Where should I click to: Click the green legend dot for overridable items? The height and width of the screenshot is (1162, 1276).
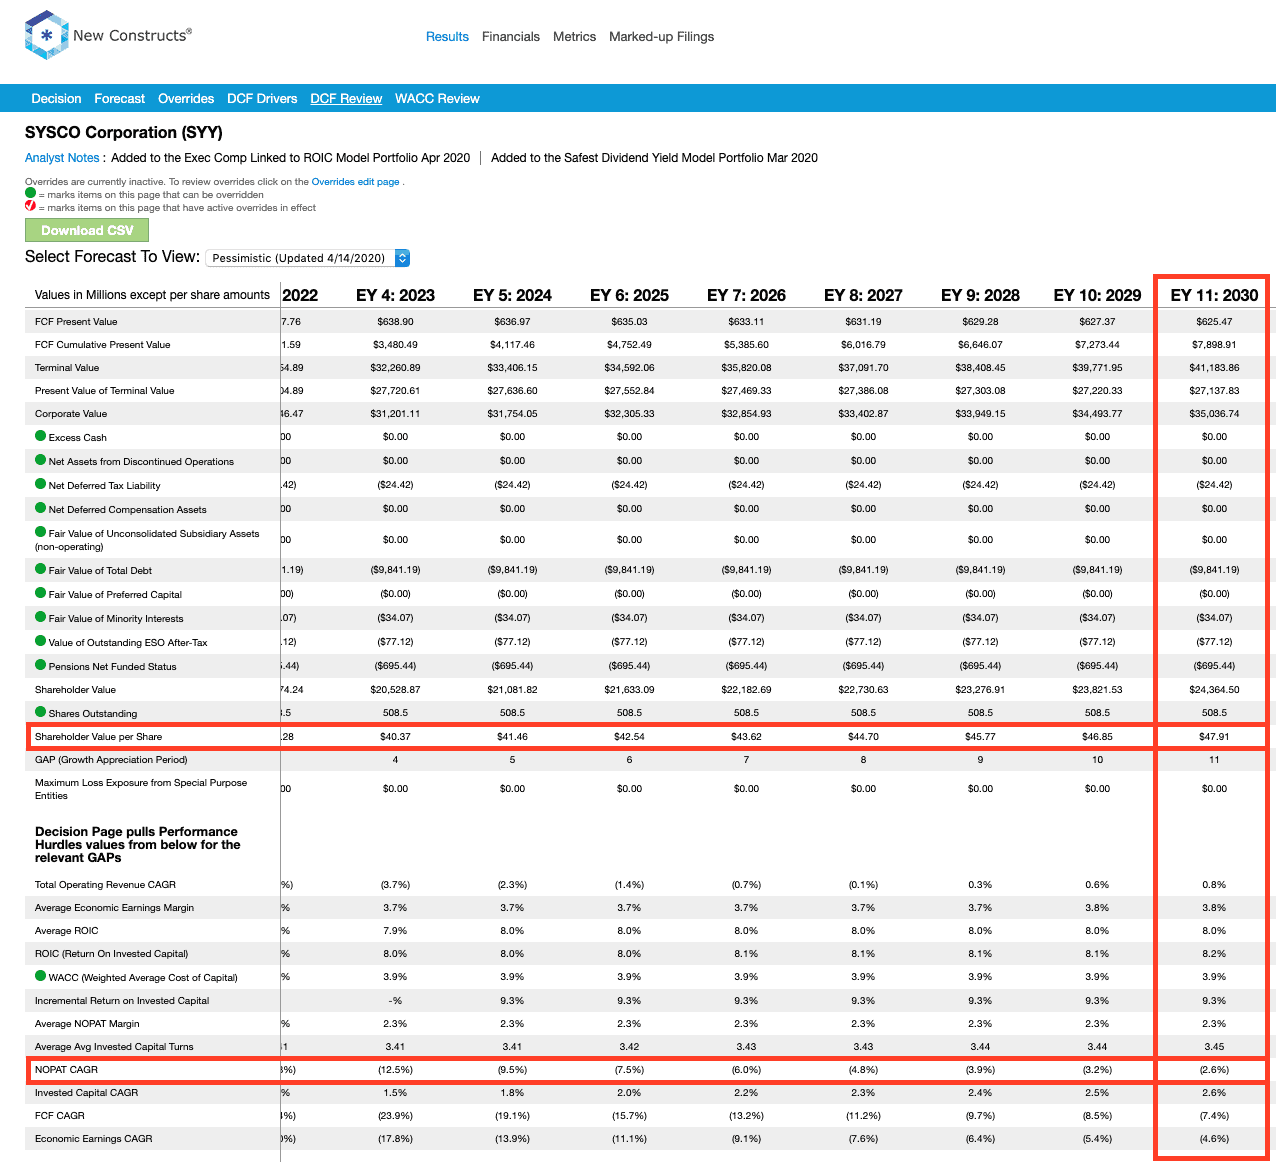click(x=30, y=193)
